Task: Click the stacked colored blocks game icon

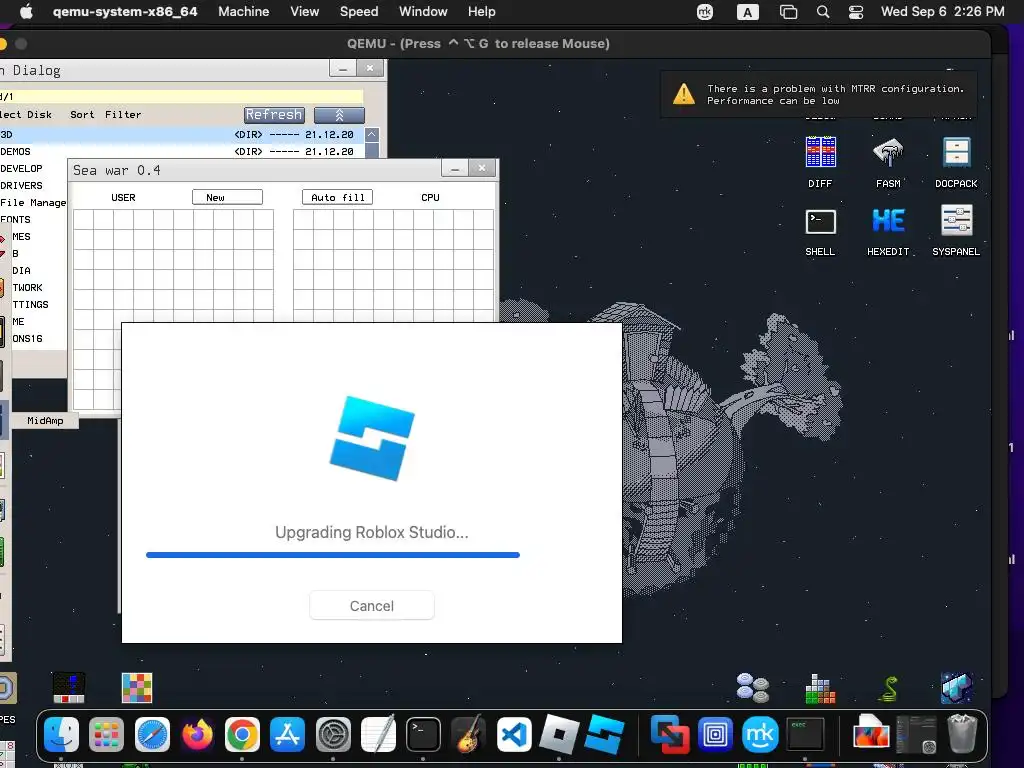Action: [820, 688]
